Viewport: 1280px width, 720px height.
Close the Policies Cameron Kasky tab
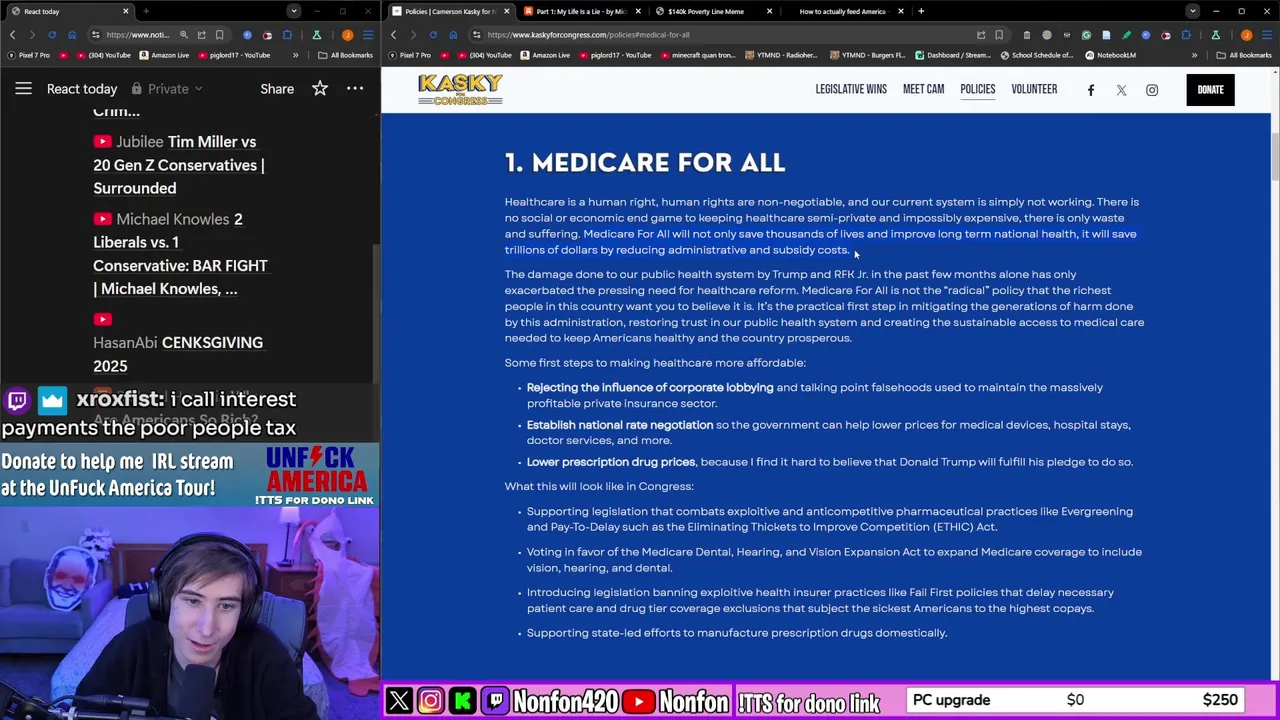506,11
